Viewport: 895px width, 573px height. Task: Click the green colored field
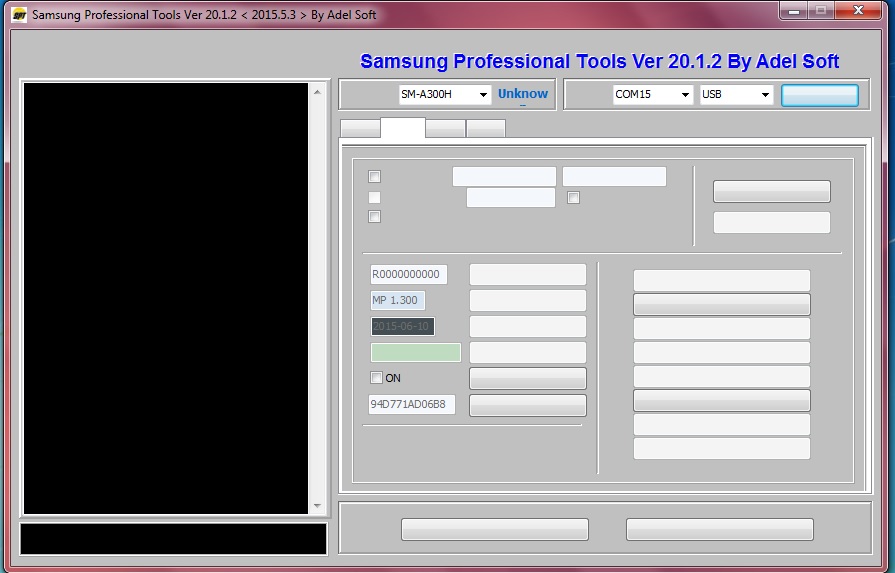coord(416,353)
